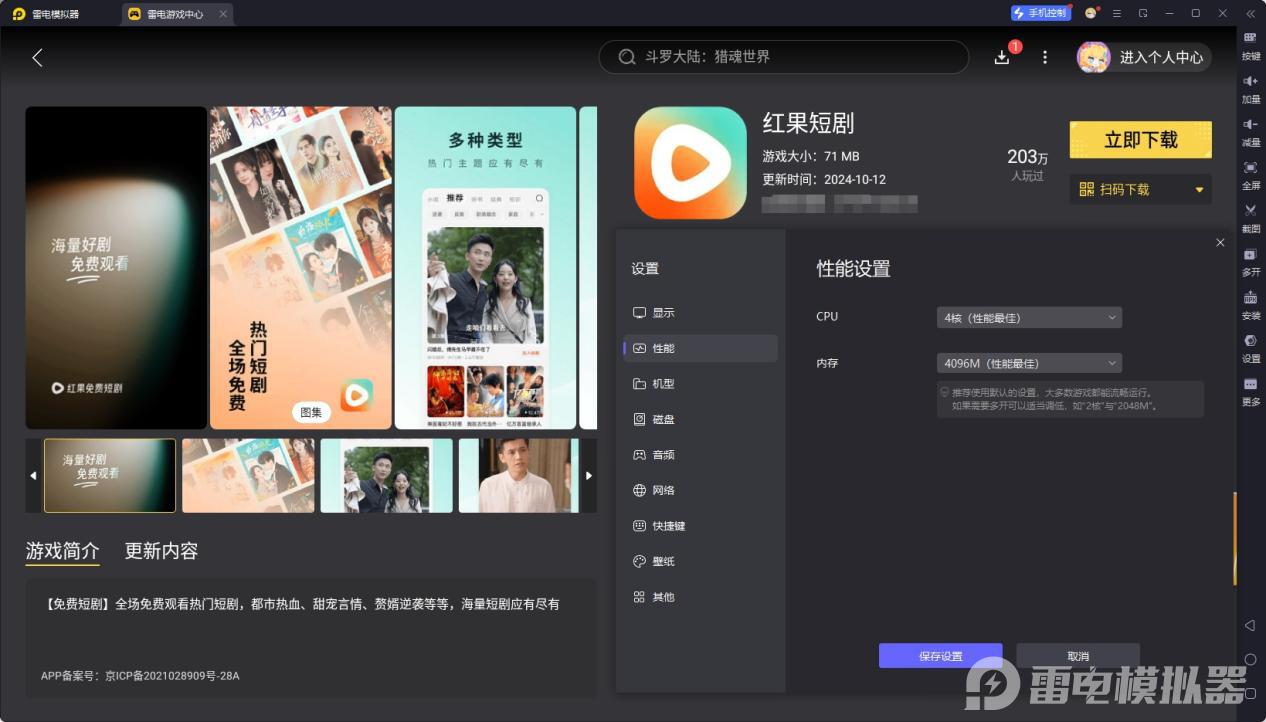Select 机型 settings category
Image resolution: width=1266 pixels, height=722 pixels.
700,384
